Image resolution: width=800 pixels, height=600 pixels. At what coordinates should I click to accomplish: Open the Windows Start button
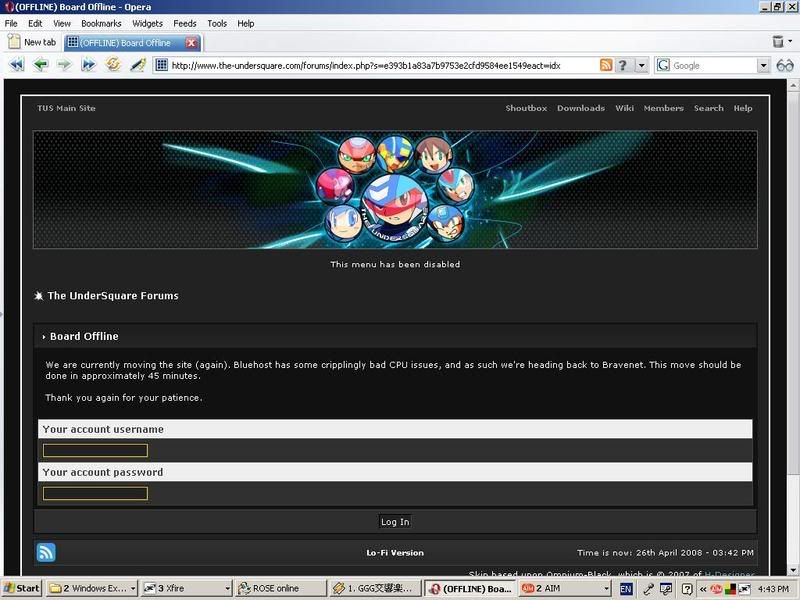[x=22, y=588]
